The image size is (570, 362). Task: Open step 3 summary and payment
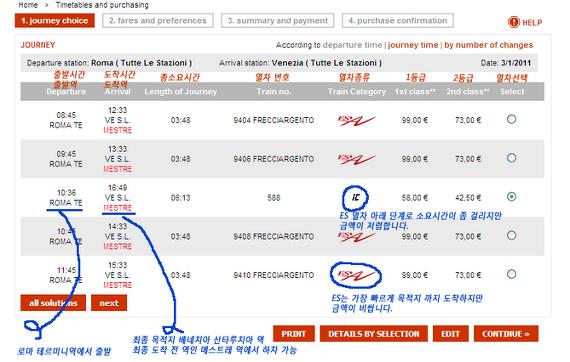click(277, 21)
